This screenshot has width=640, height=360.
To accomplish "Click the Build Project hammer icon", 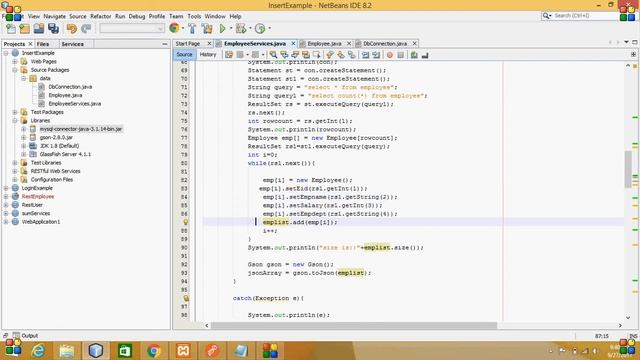I will 192,29.
